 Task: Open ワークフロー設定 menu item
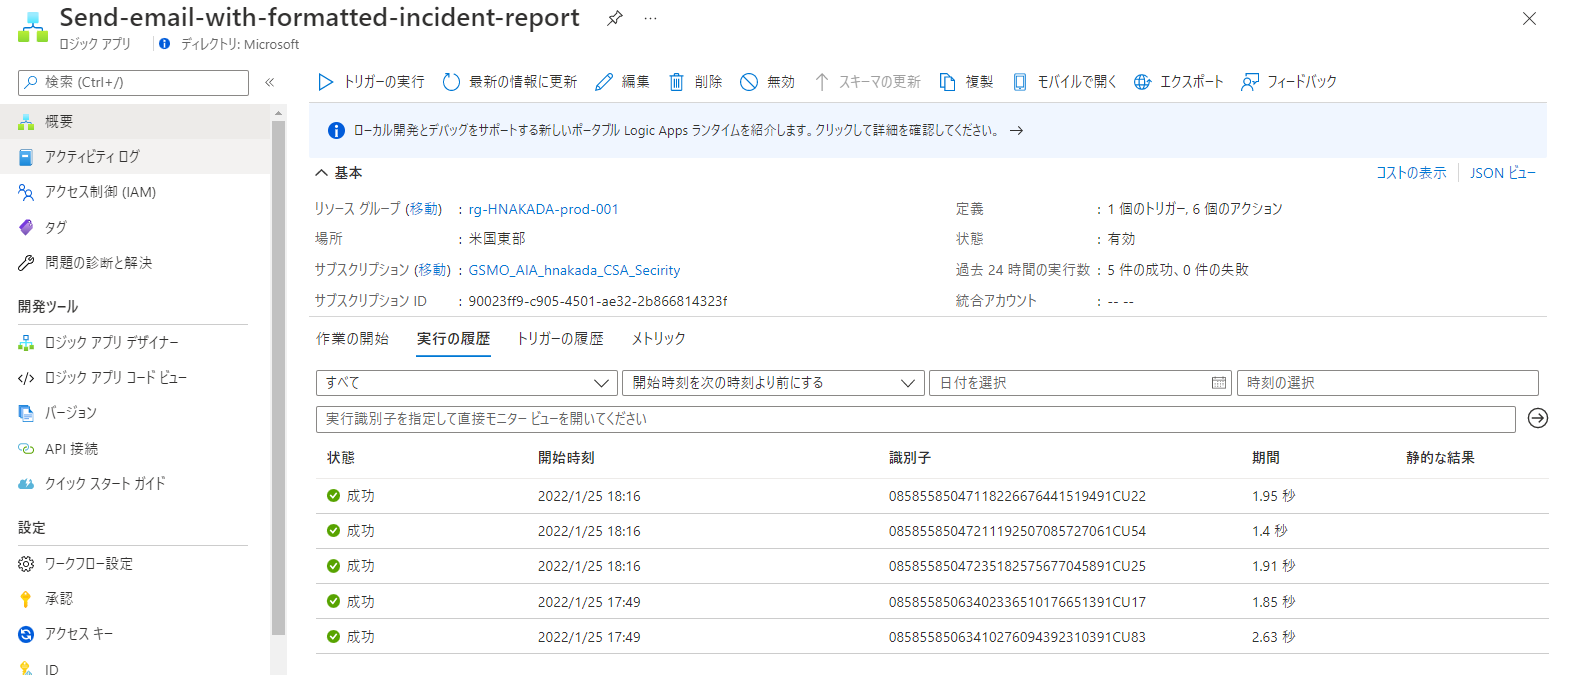[135, 564]
